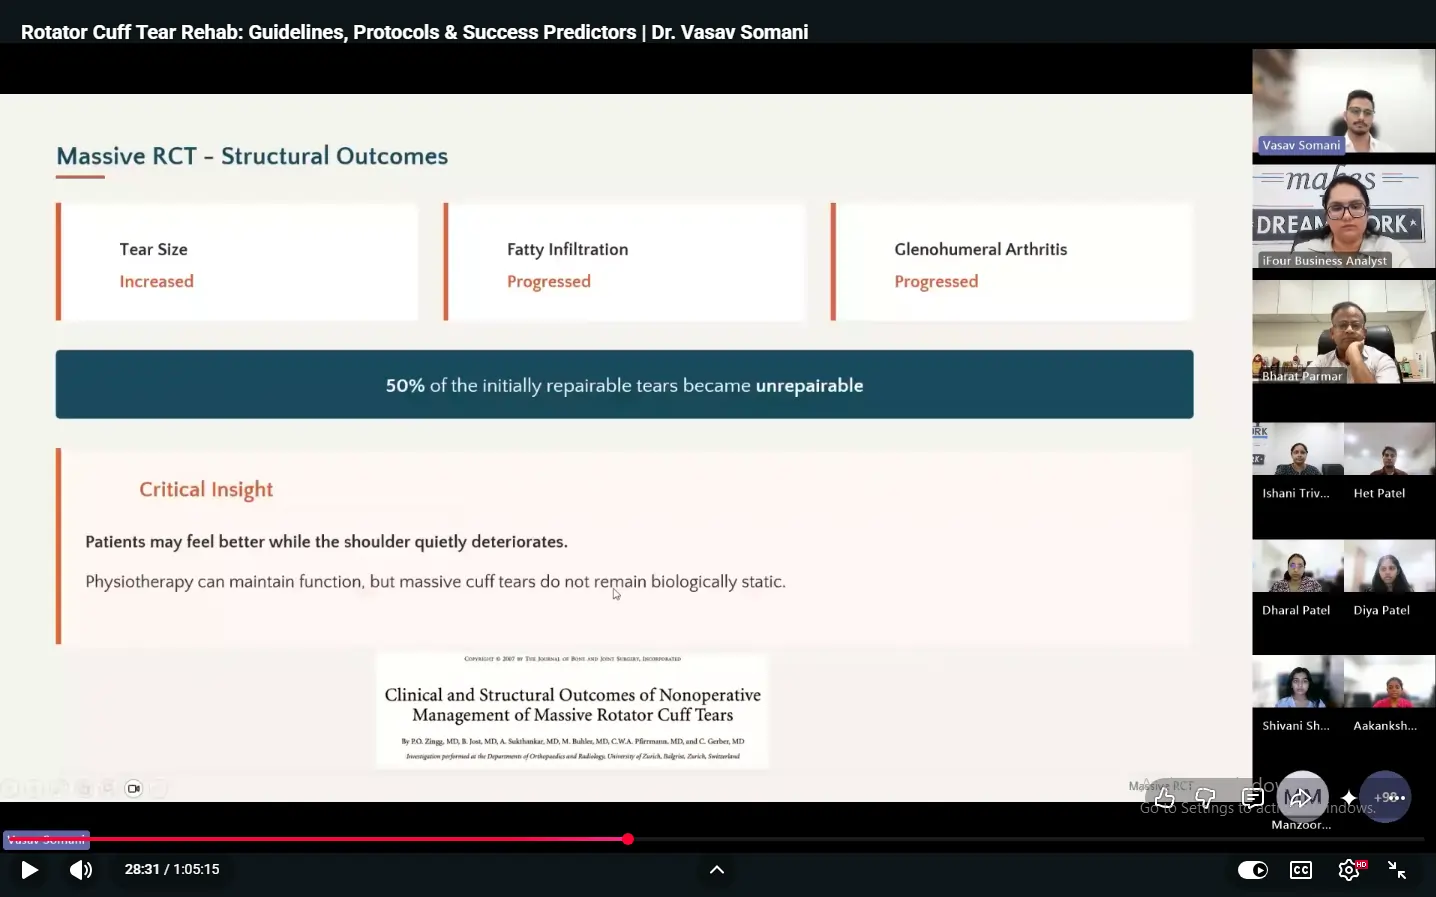Select Diya Patel participant tile

[1390, 579]
